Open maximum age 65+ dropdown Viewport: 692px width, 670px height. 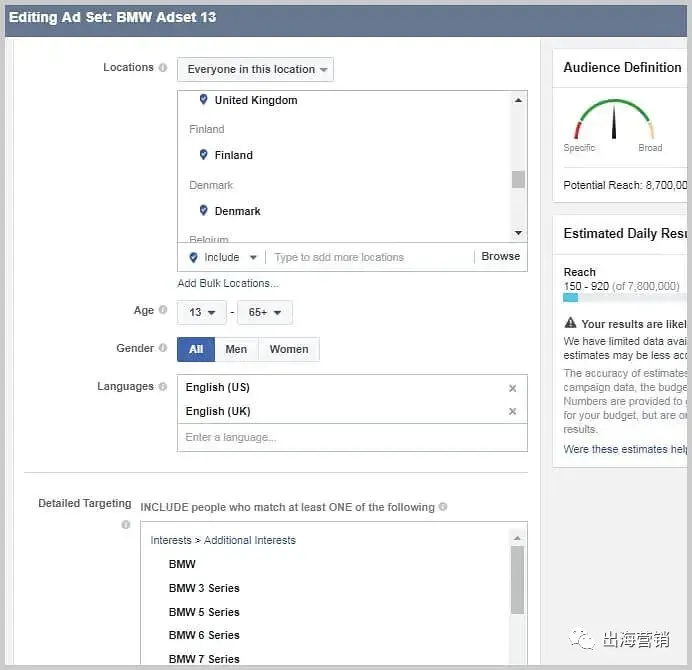265,312
